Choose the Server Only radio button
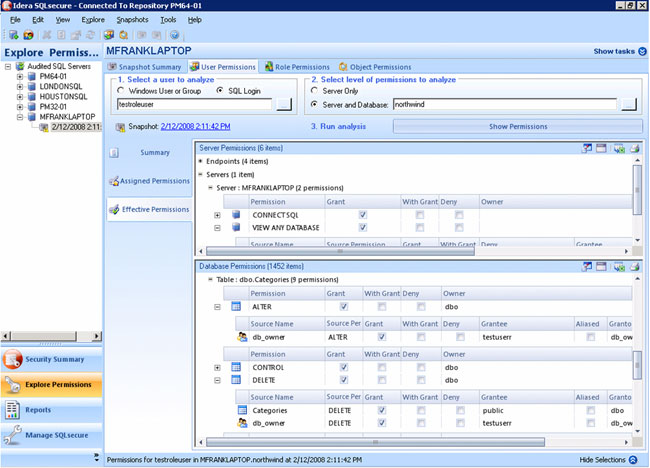 [315, 90]
